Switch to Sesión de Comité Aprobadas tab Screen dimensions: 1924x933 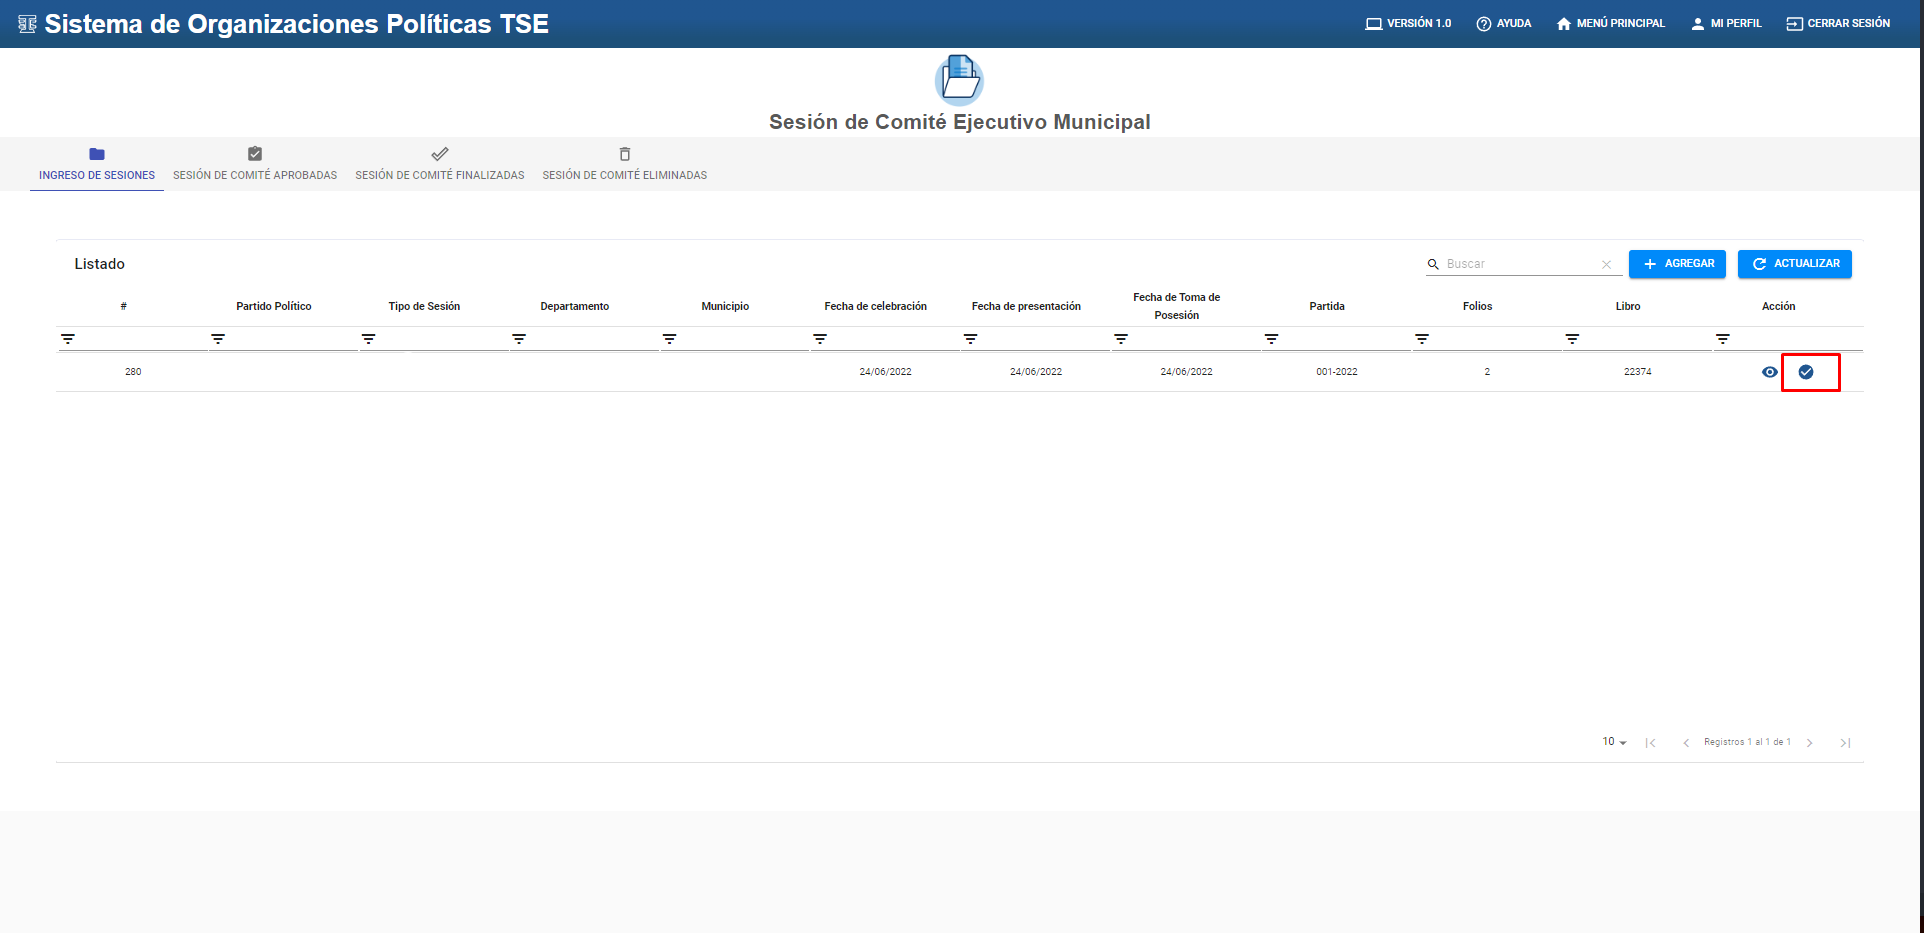(x=255, y=165)
